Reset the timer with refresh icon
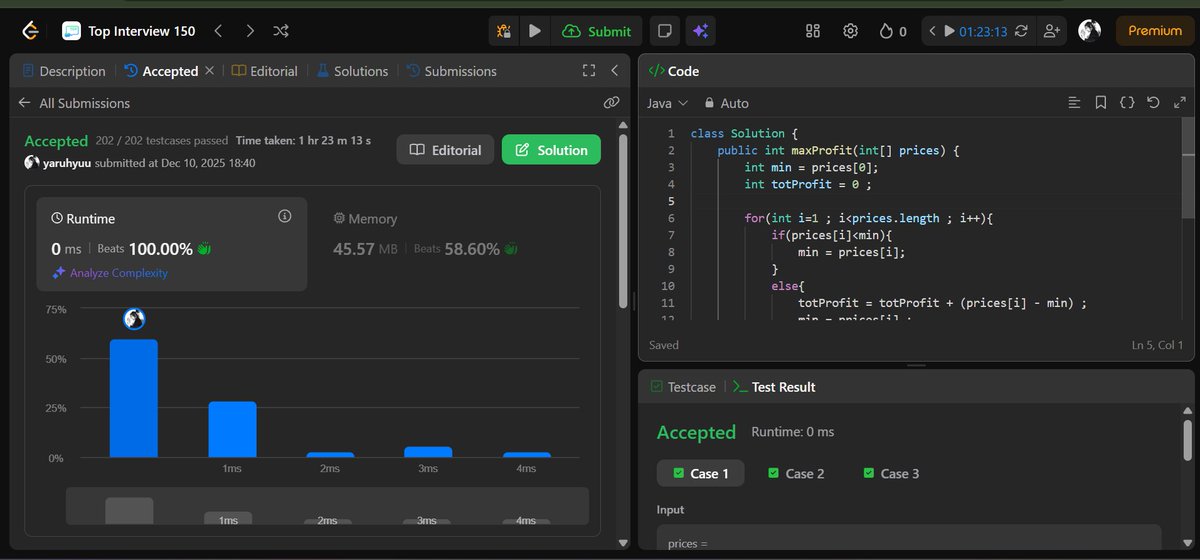 (1021, 31)
